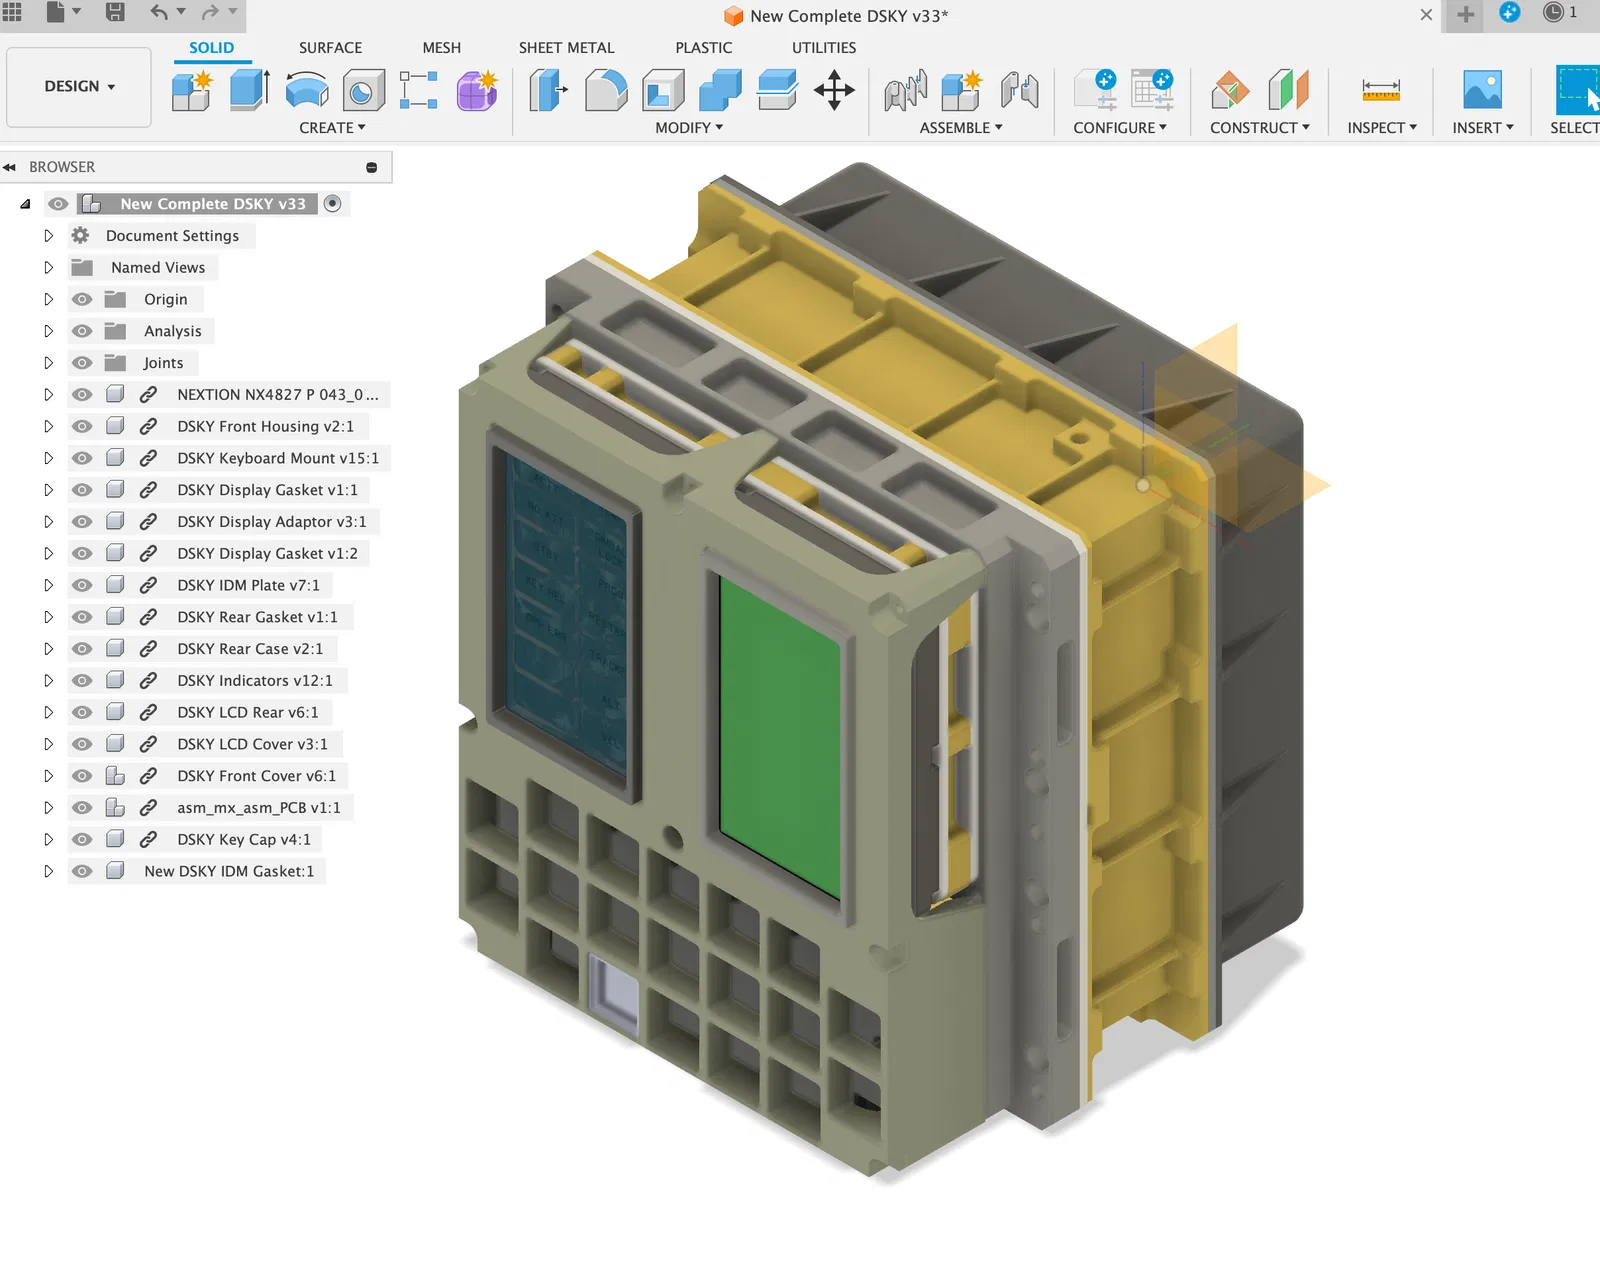Open the Construct menu dropdown

coord(1260,128)
